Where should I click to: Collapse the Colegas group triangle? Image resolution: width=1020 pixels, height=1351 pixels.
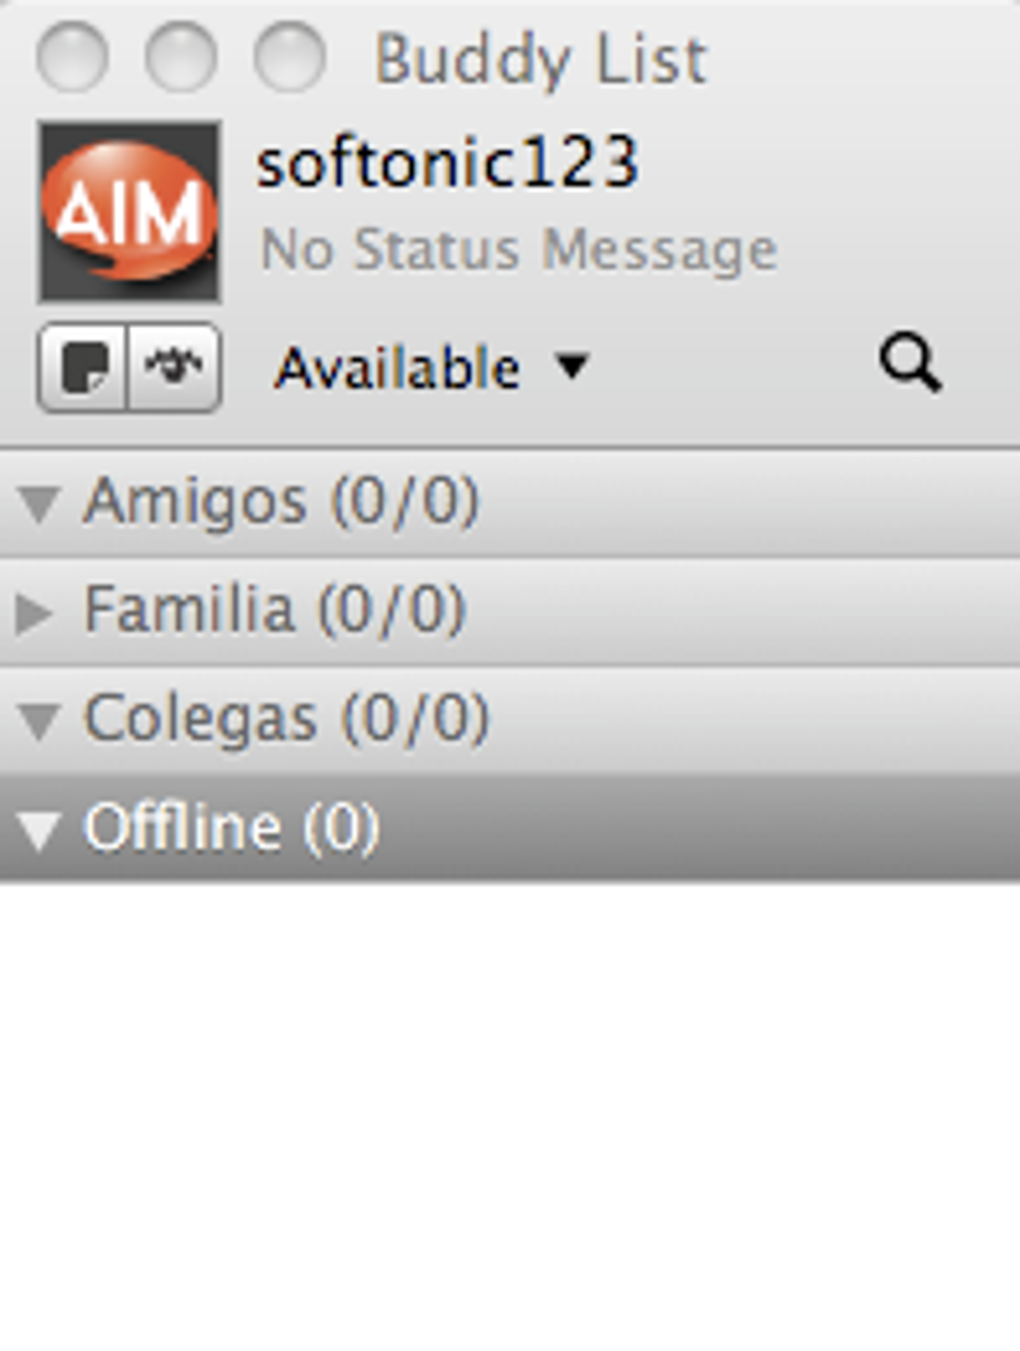click(x=38, y=721)
